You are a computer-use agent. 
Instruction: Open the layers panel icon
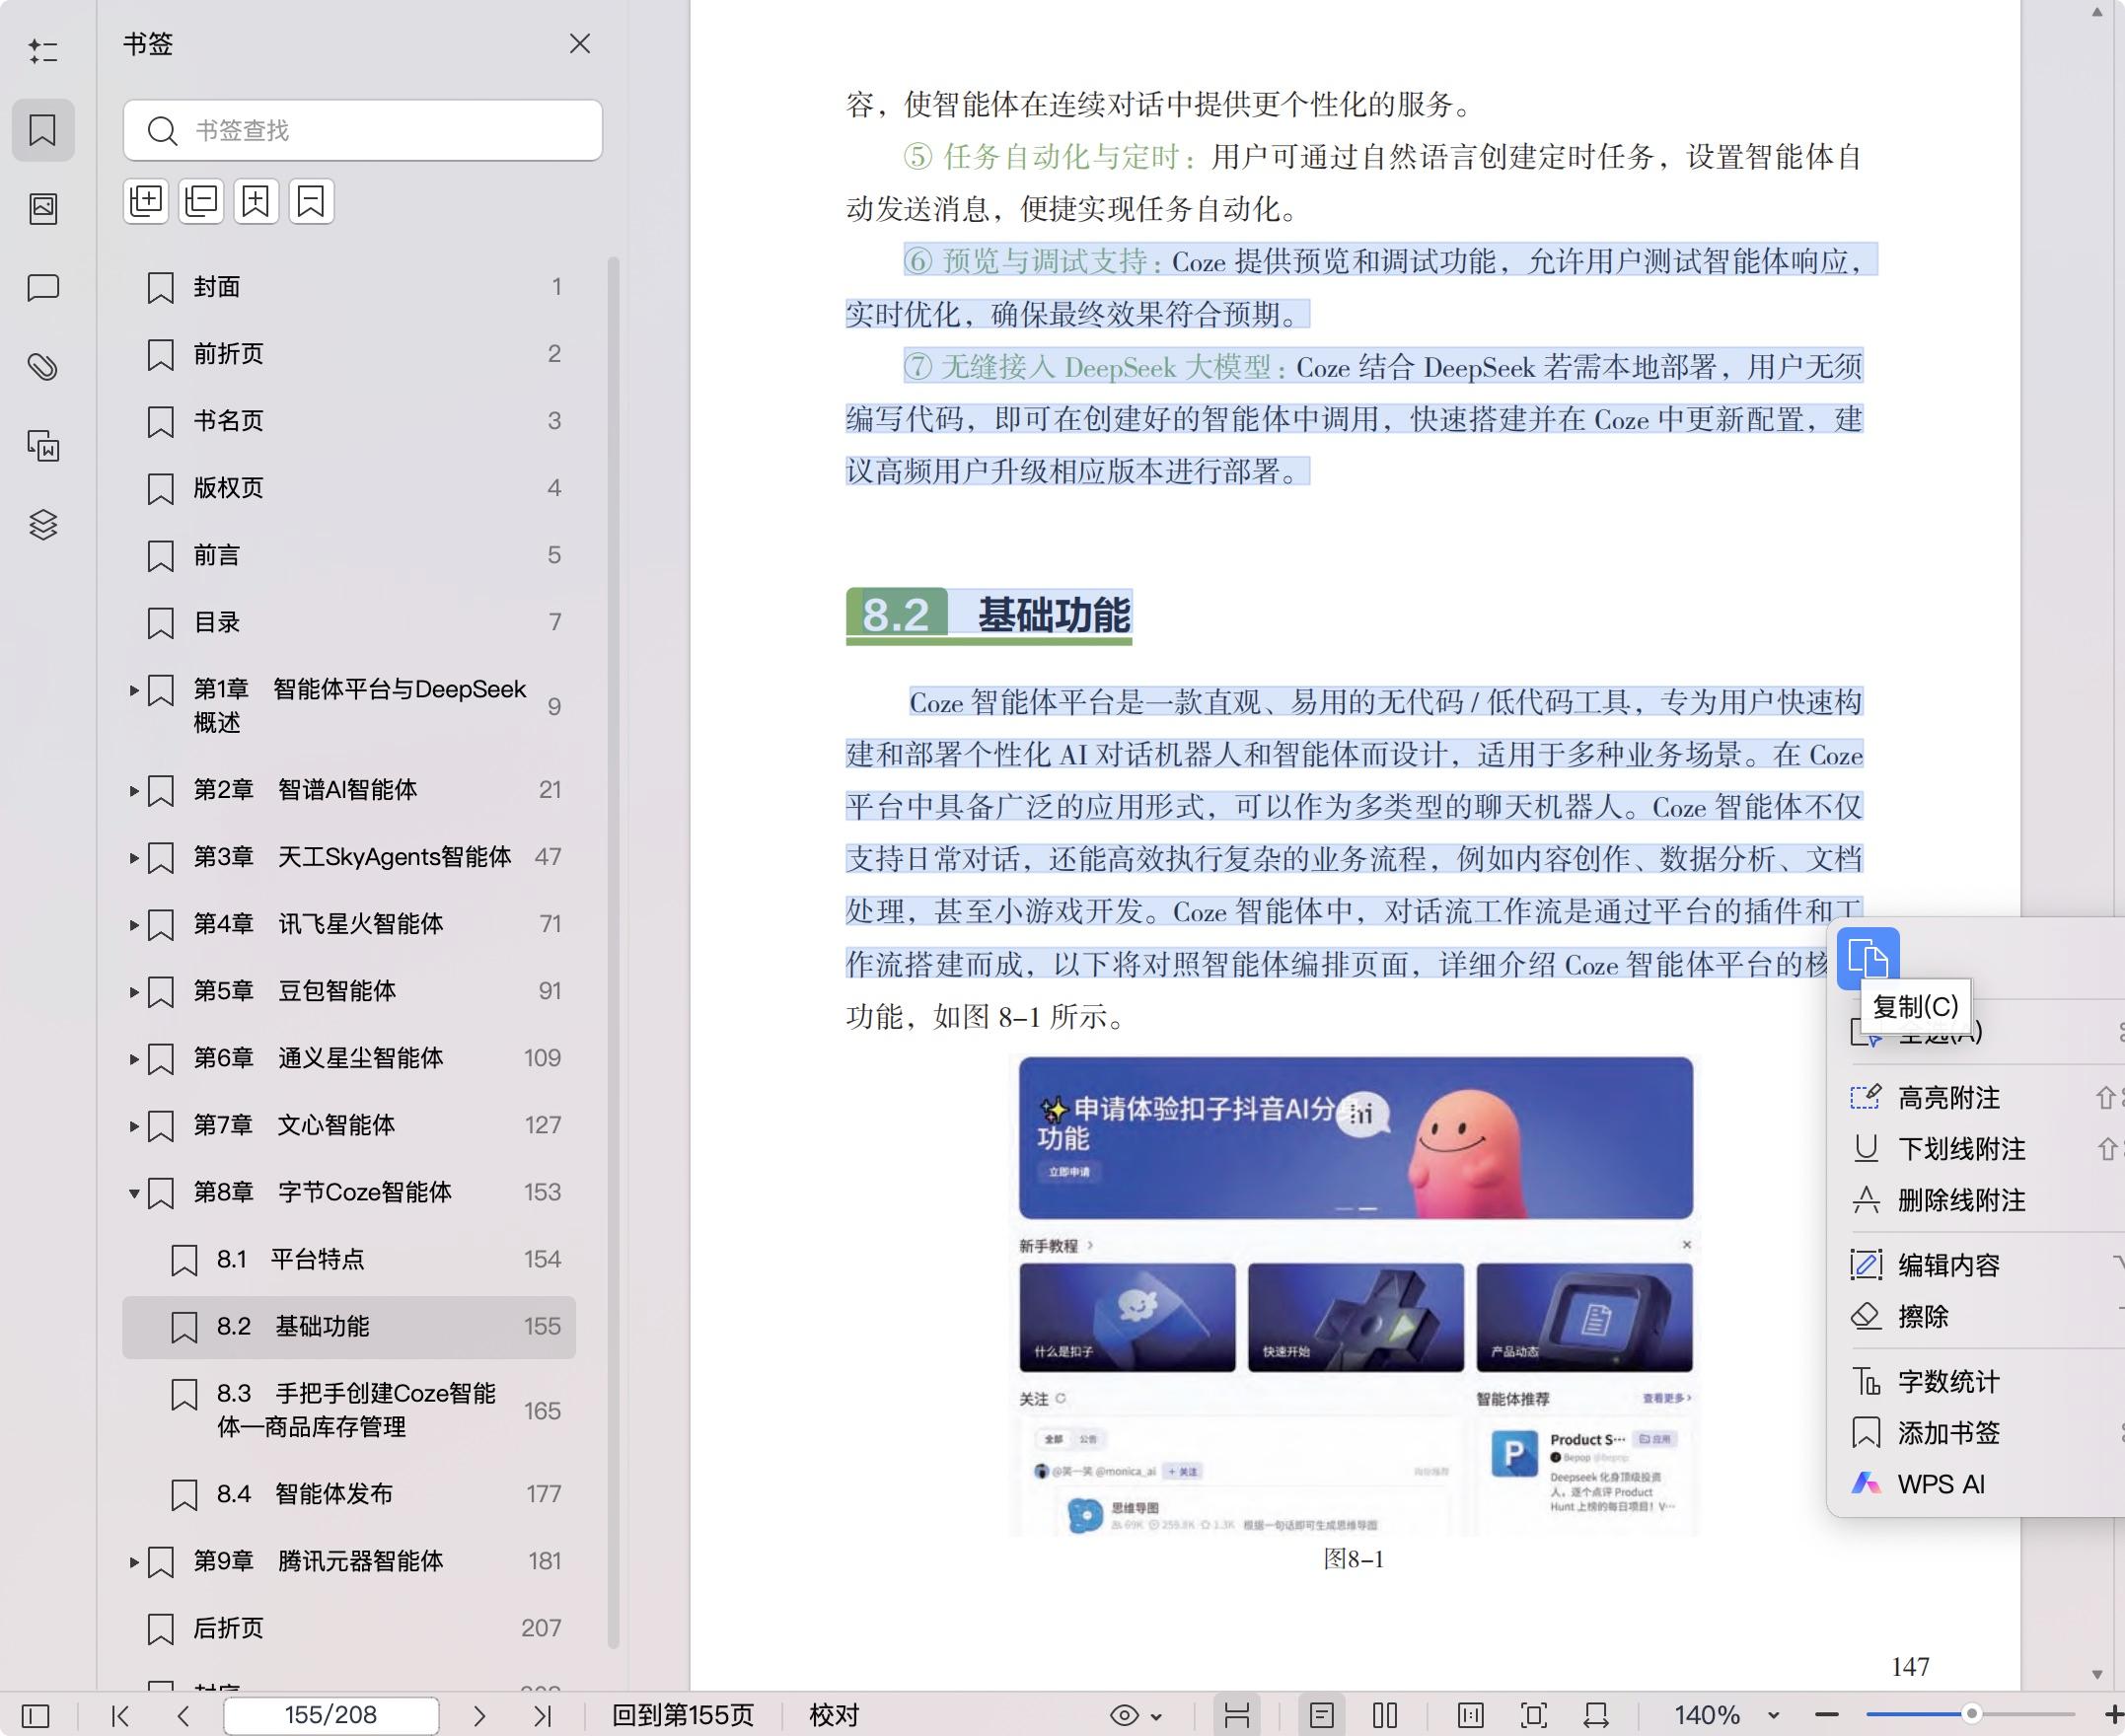coord(43,524)
